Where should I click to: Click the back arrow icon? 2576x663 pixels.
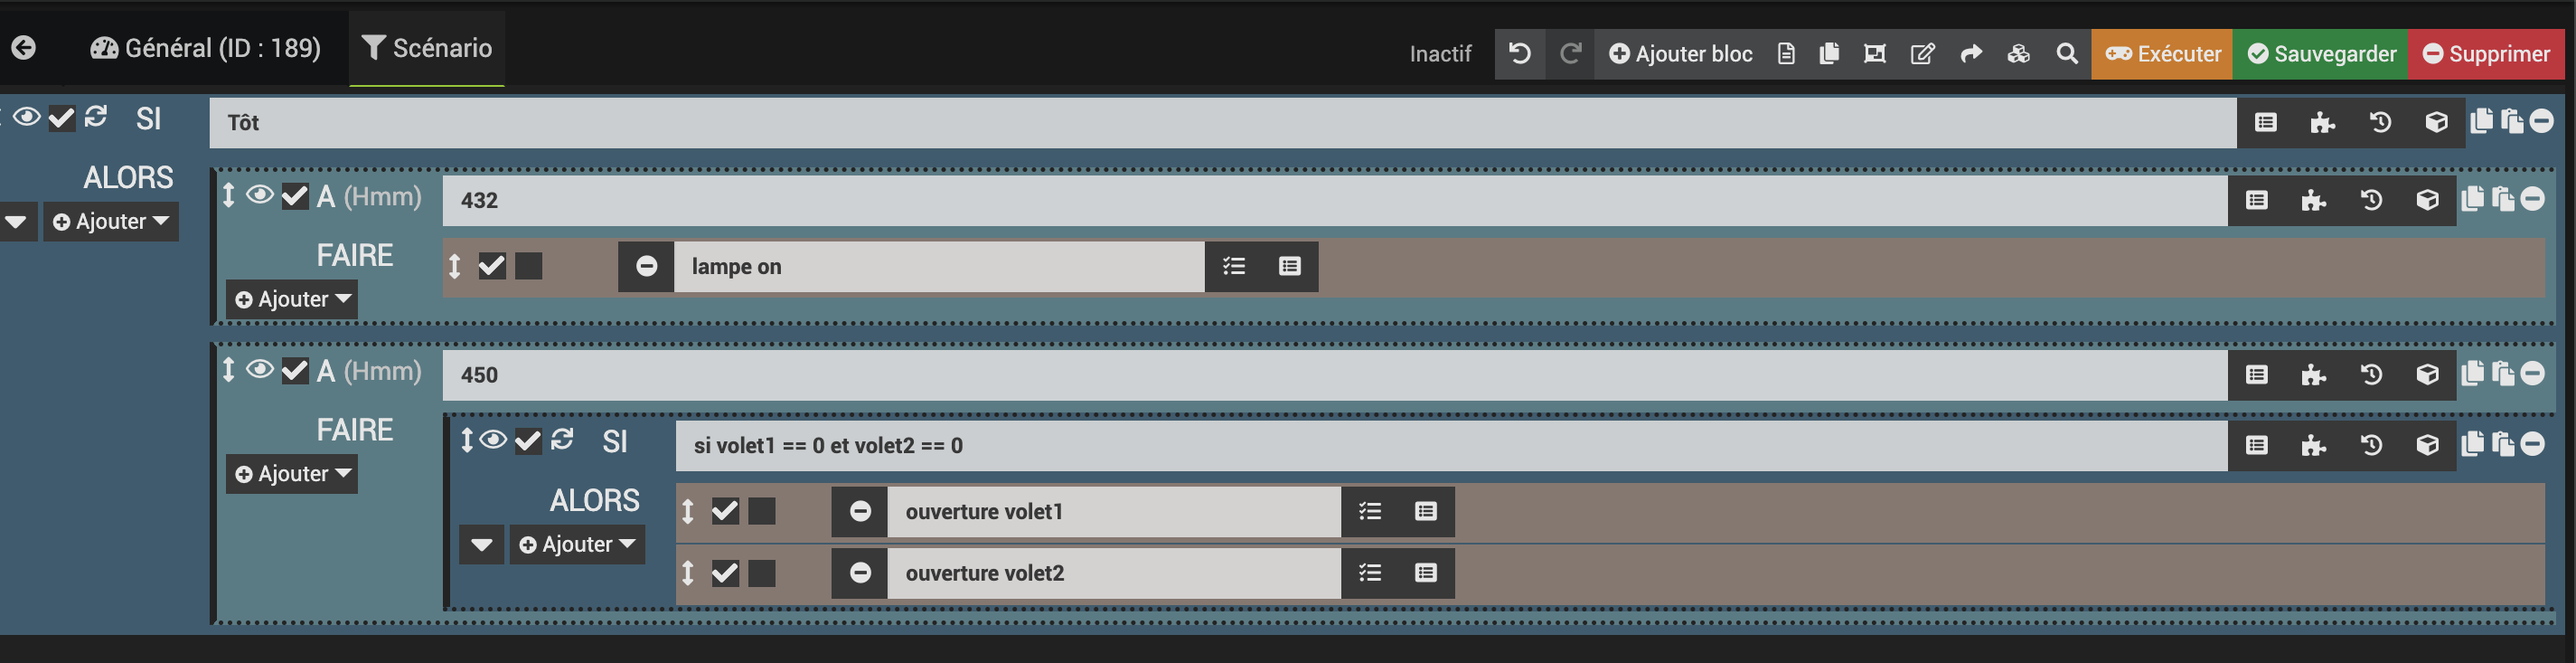tap(24, 48)
